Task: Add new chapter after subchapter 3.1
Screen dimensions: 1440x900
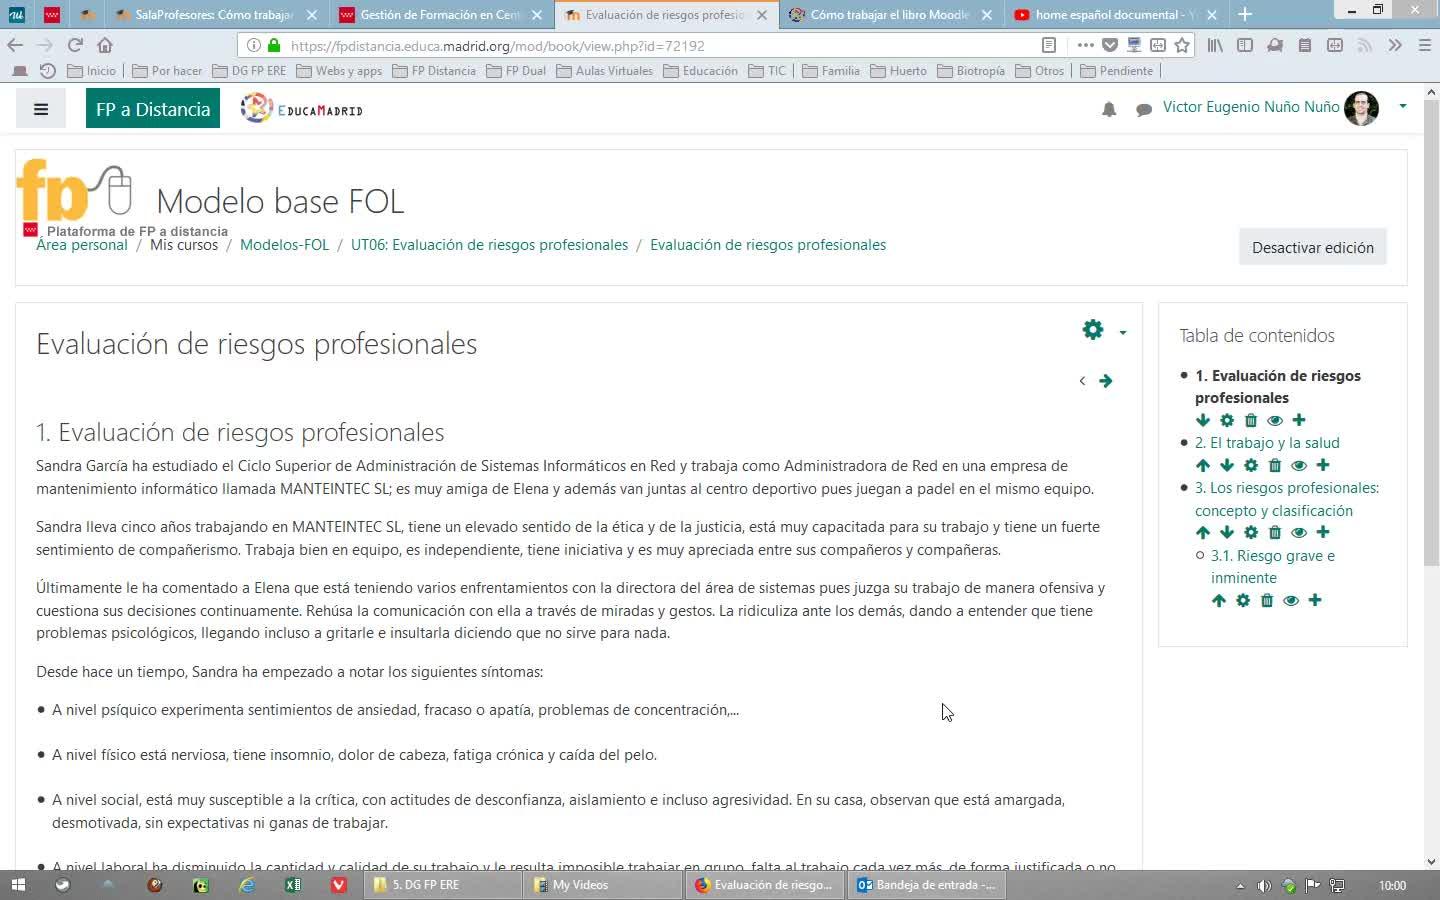Action: pos(1315,600)
